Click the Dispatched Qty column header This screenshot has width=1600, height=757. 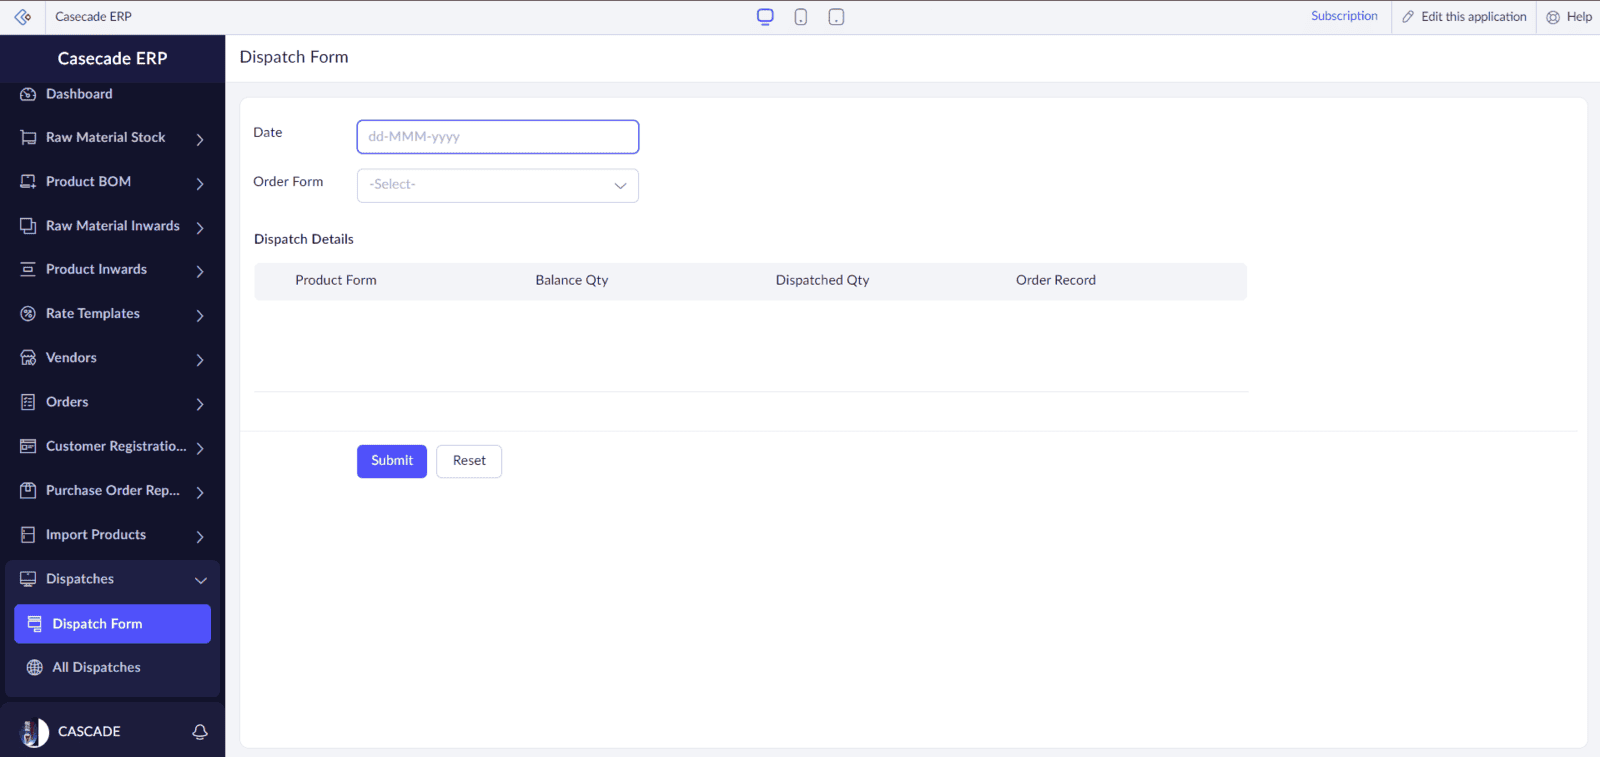tap(822, 281)
